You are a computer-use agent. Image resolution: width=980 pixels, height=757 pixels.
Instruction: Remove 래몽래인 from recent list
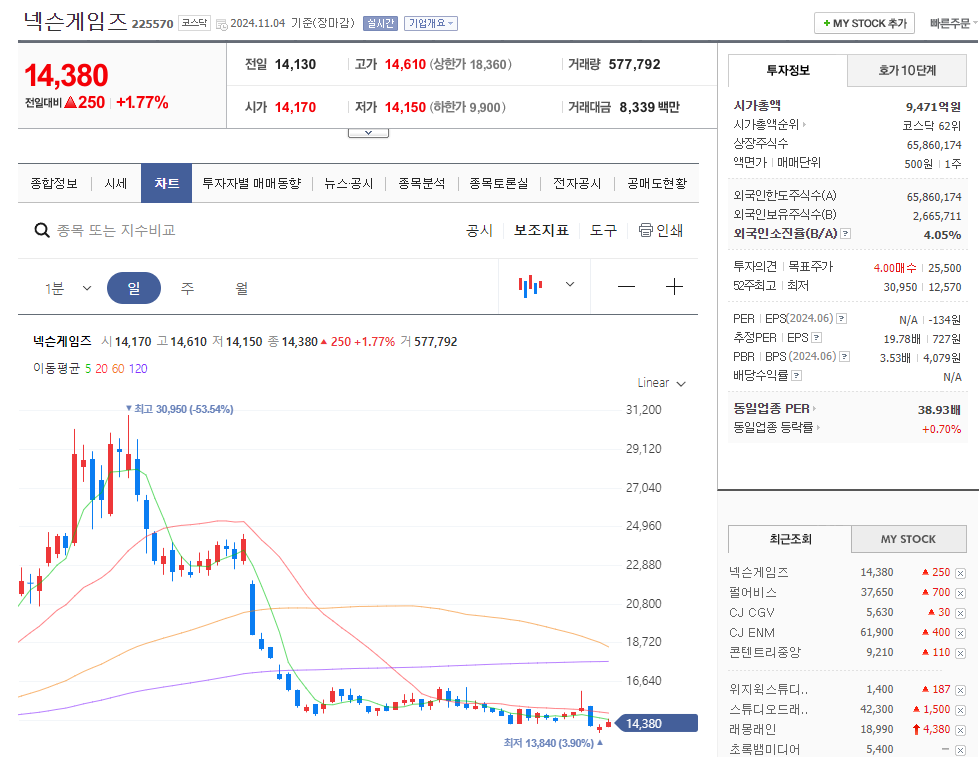point(961,730)
